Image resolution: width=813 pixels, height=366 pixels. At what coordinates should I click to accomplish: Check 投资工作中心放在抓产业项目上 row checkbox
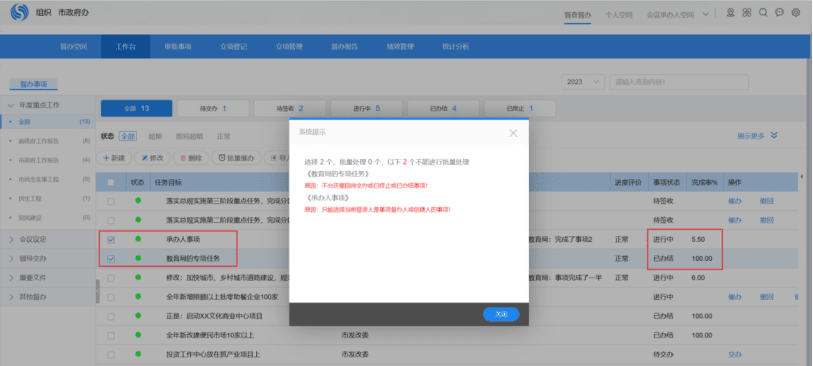pos(111,355)
